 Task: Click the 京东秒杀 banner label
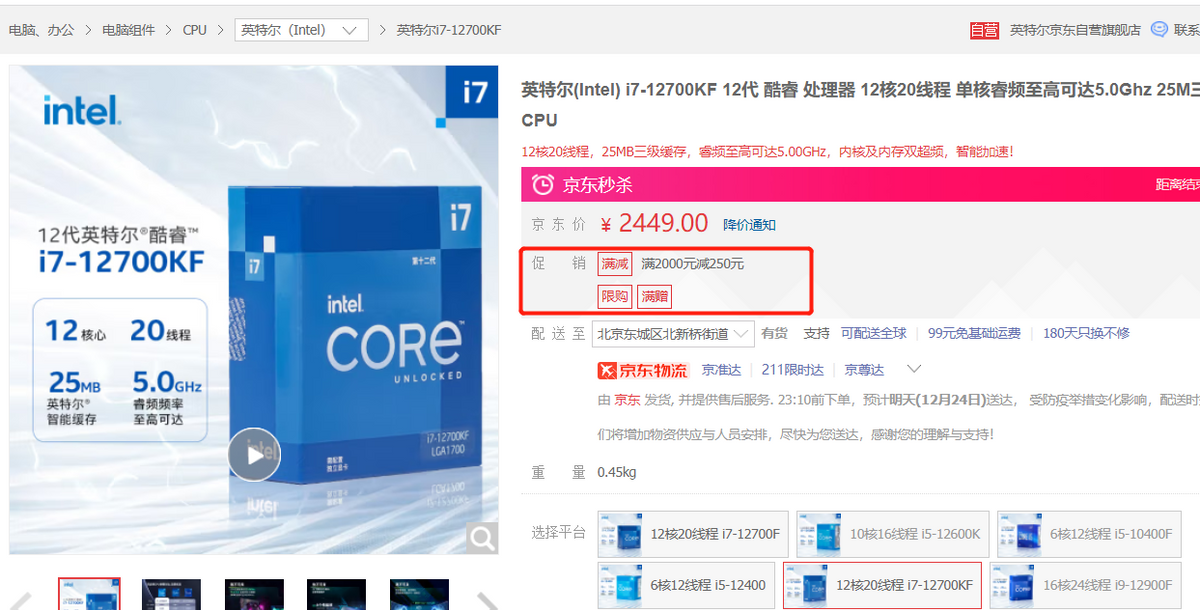598,185
